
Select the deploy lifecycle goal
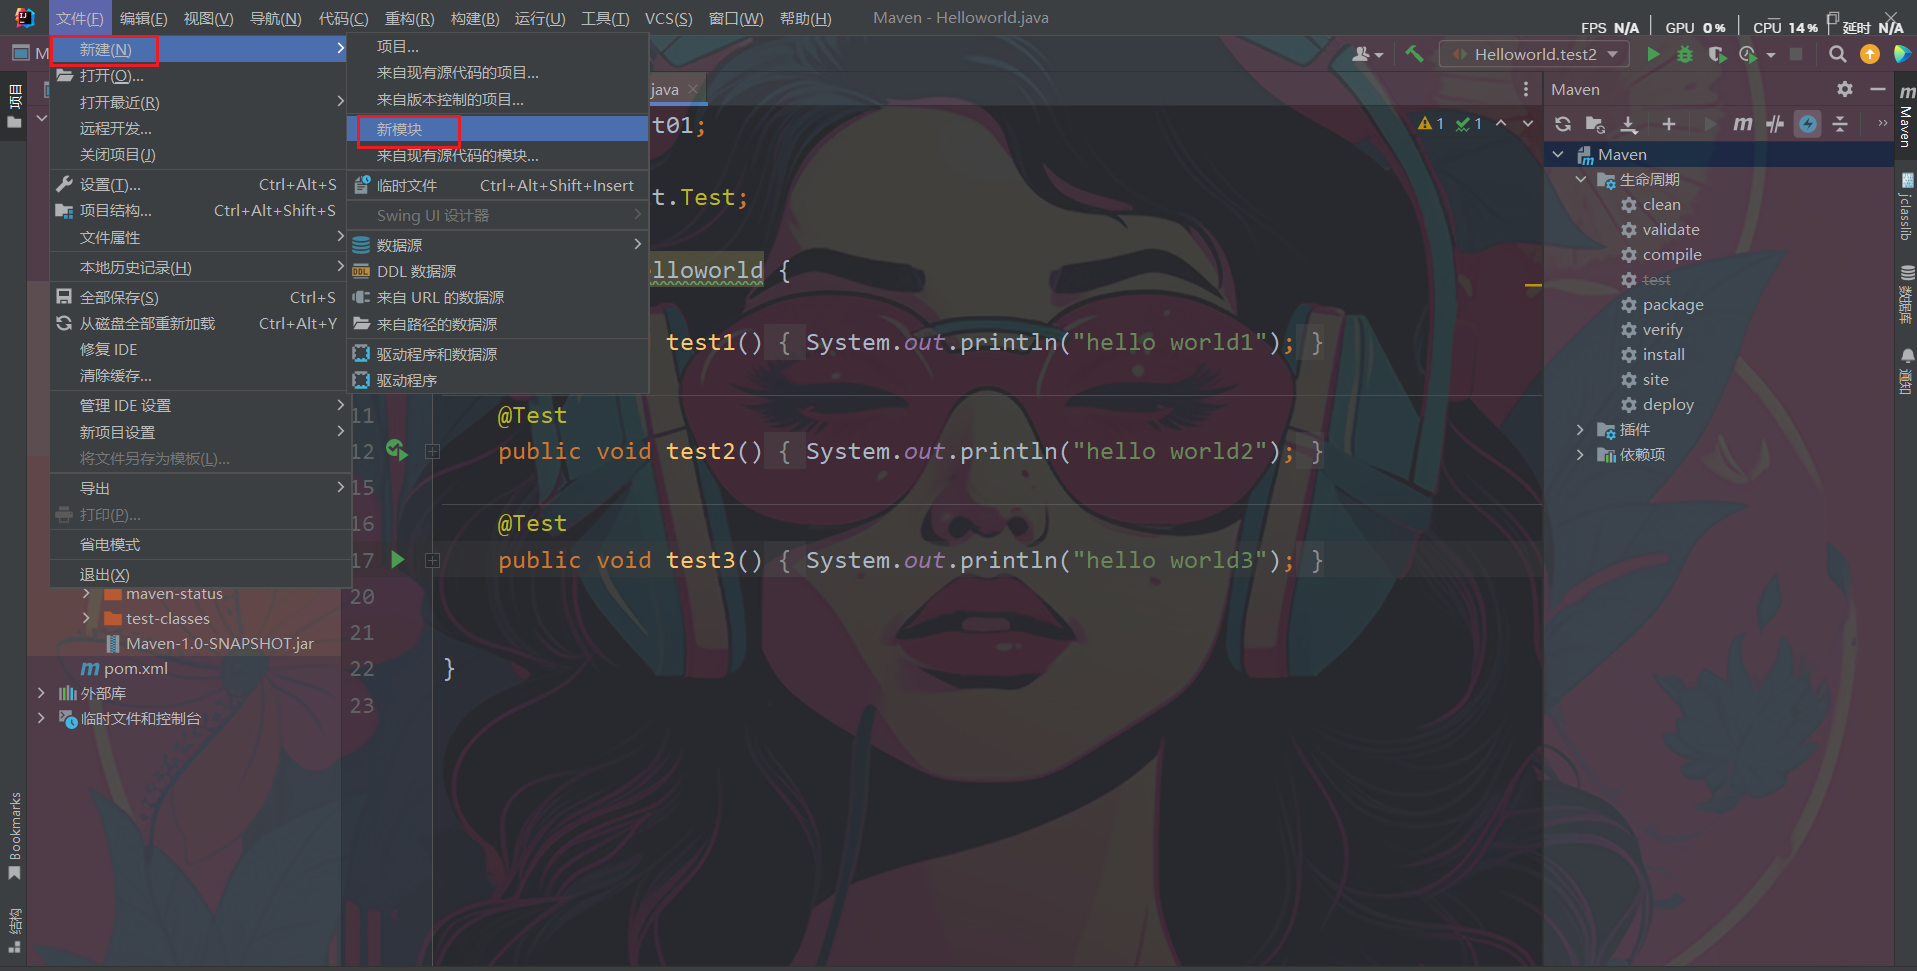click(x=1667, y=405)
